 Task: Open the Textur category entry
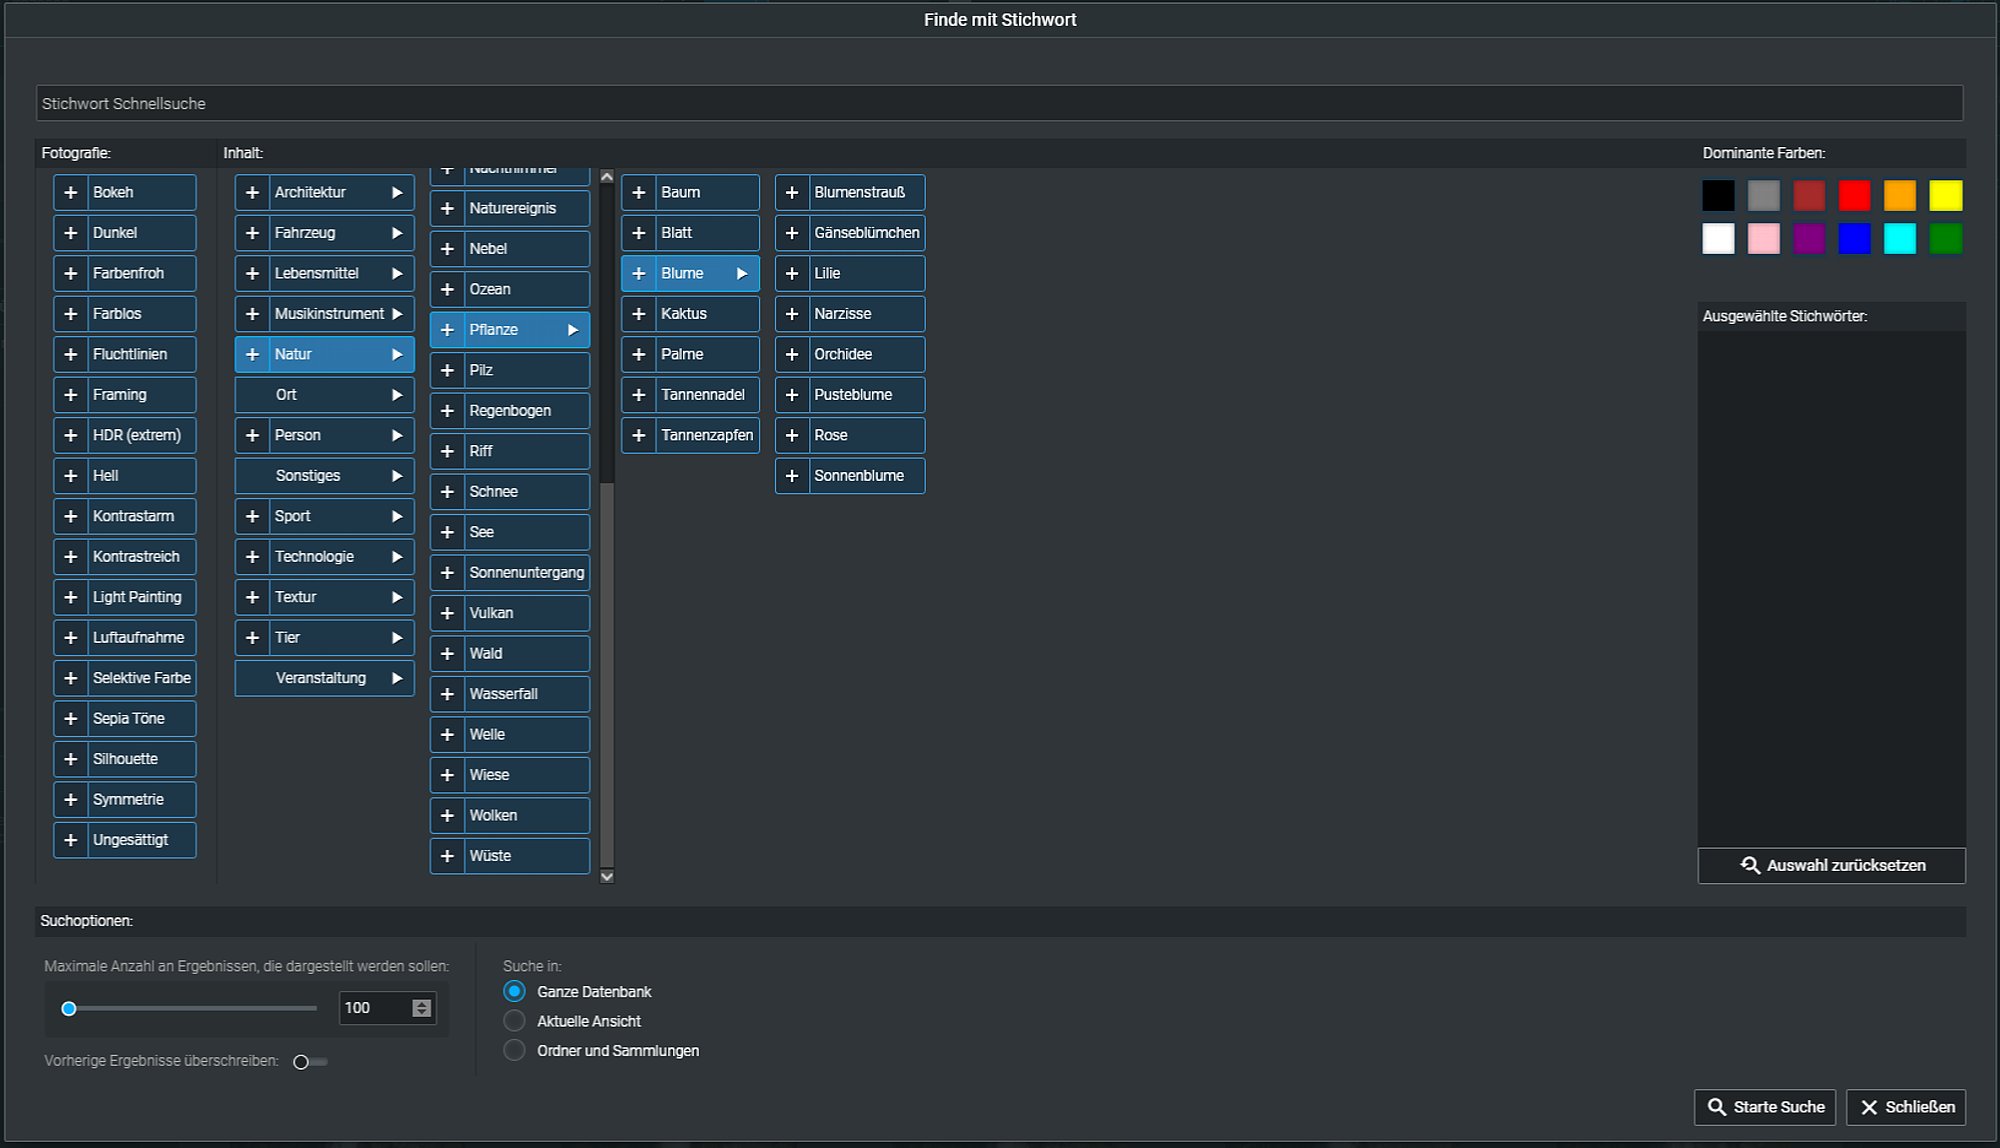(325, 597)
